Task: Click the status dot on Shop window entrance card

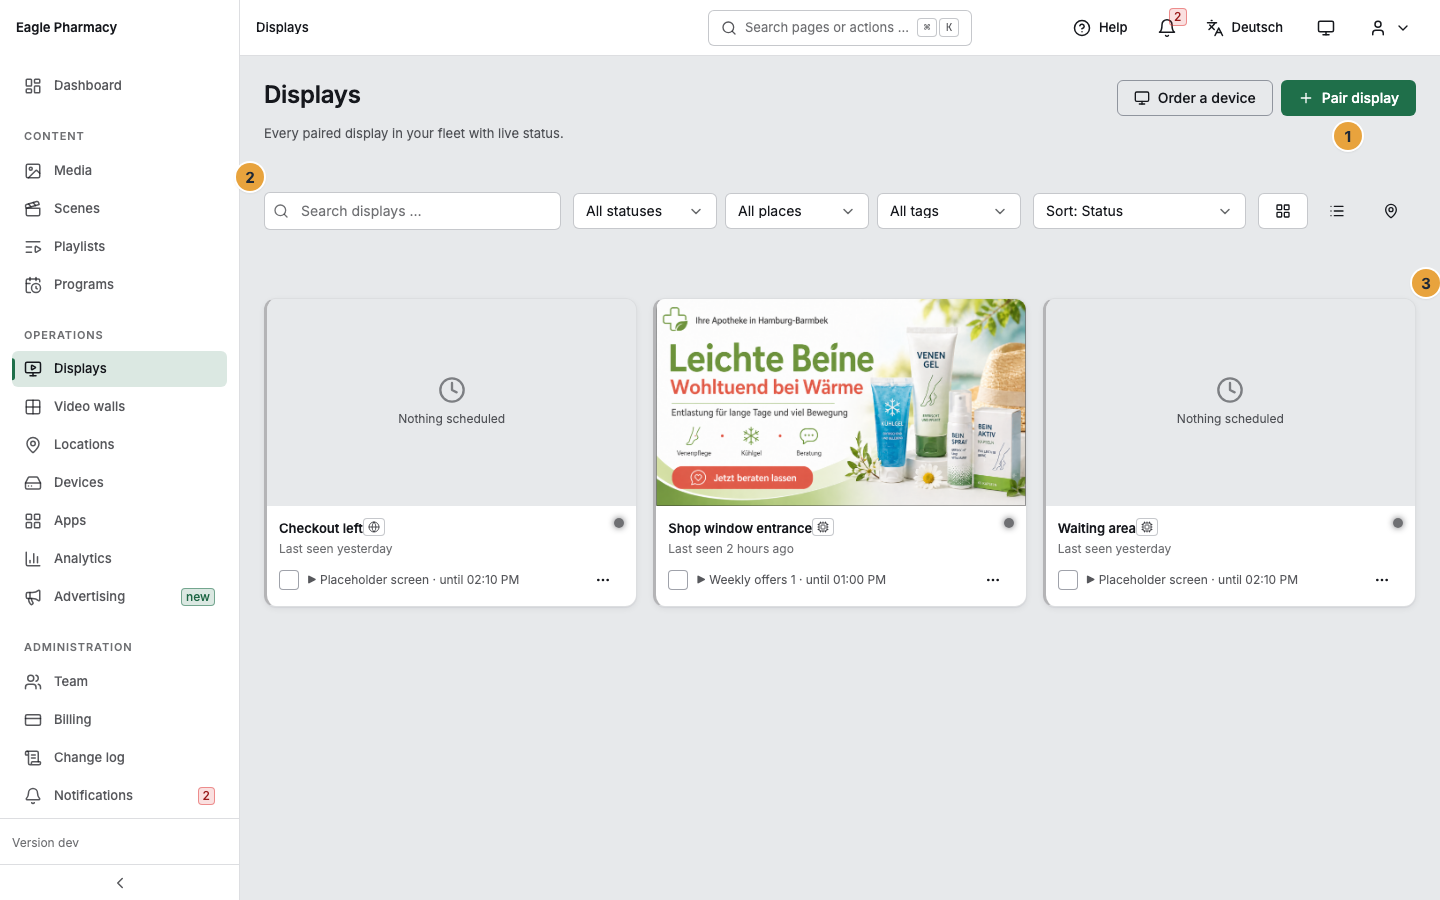Action: pyautogui.click(x=1009, y=523)
